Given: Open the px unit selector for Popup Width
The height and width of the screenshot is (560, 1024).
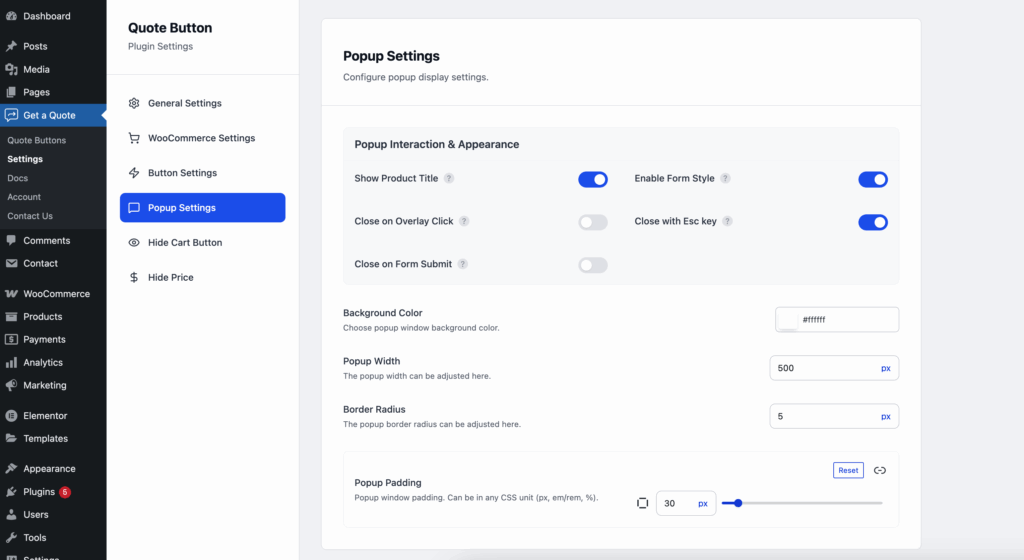Looking at the screenshot, I should click(885, 368).
